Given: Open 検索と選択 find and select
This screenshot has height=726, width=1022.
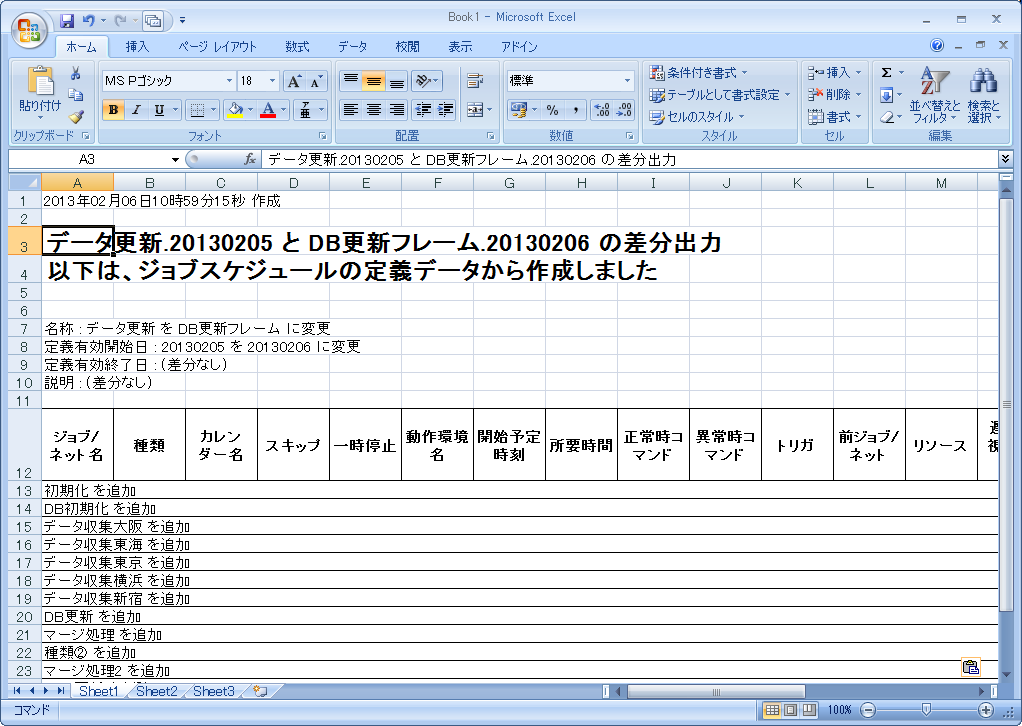Looking at the screenshot, I should 984,95.
